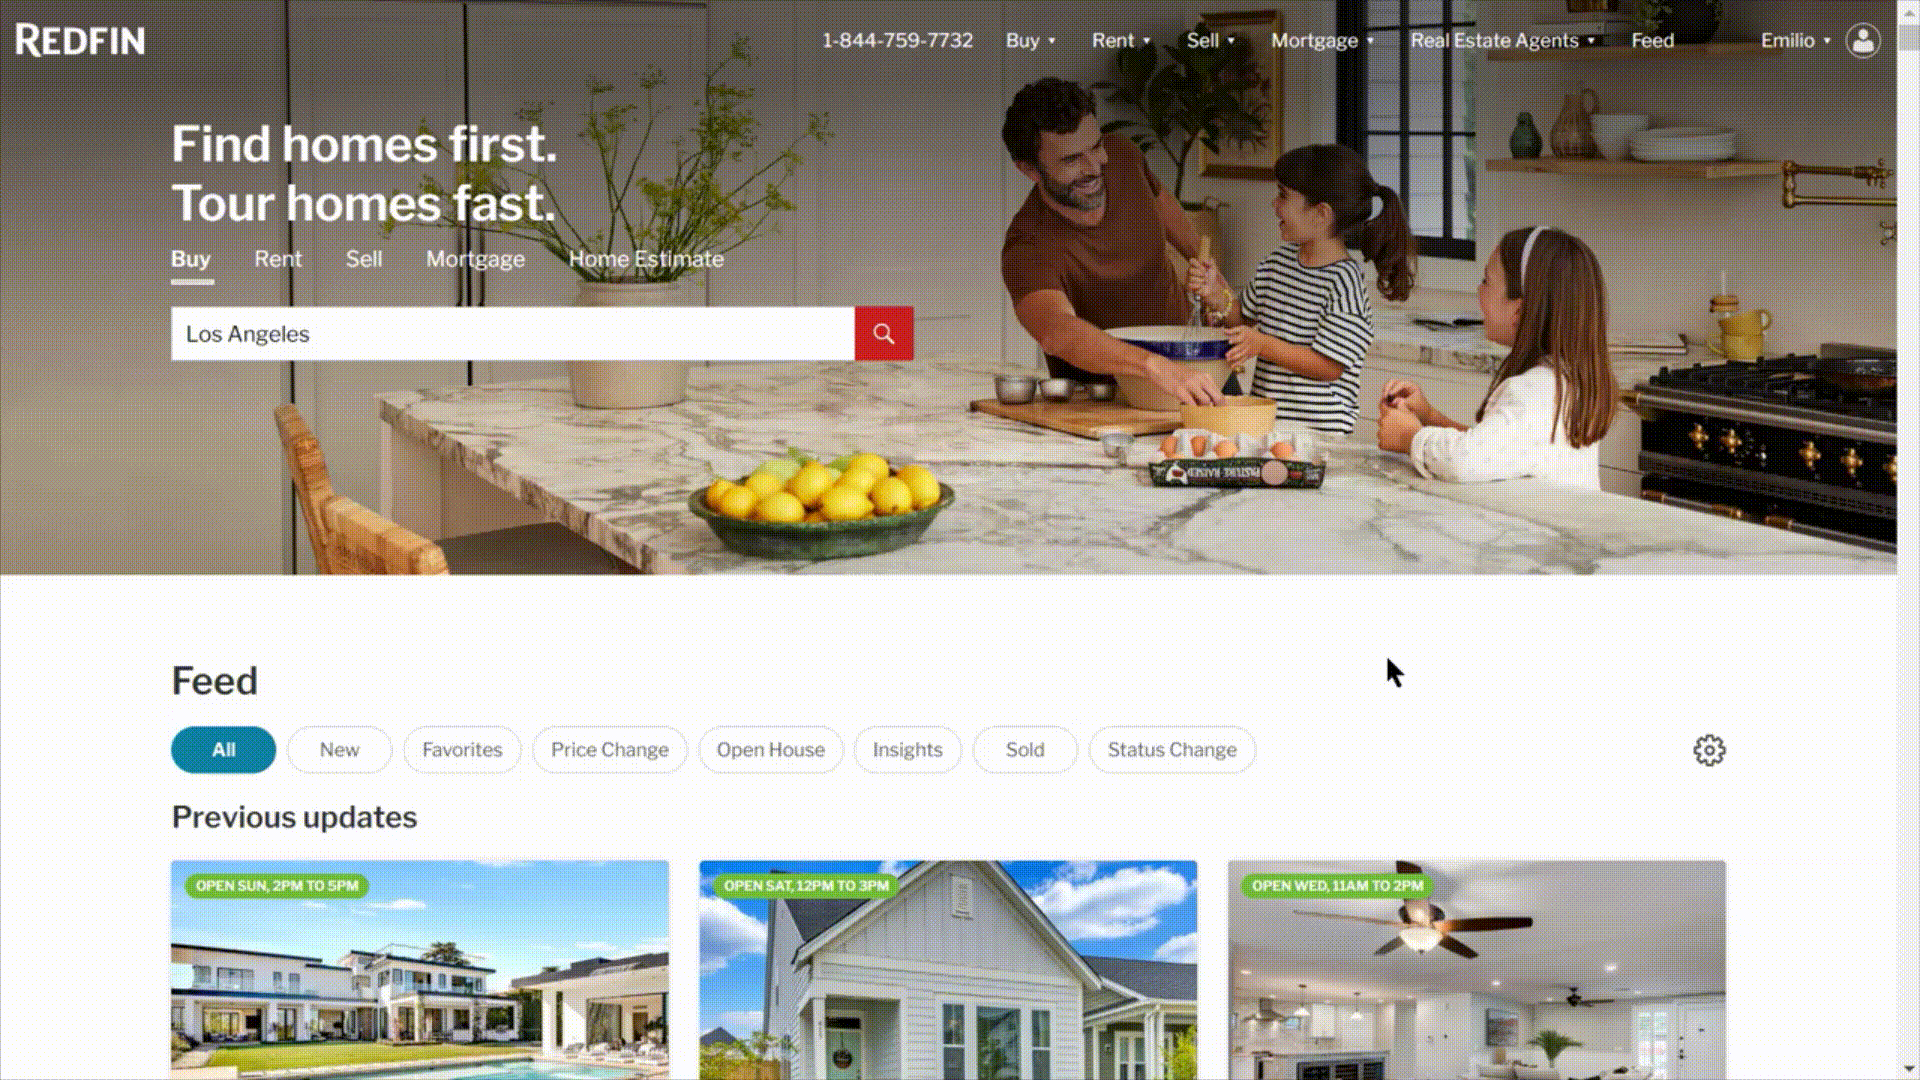1920x1080 pixels.
Task: Click the Redfin logo icon
Action: pyautogui.click(x=78, y=40)
